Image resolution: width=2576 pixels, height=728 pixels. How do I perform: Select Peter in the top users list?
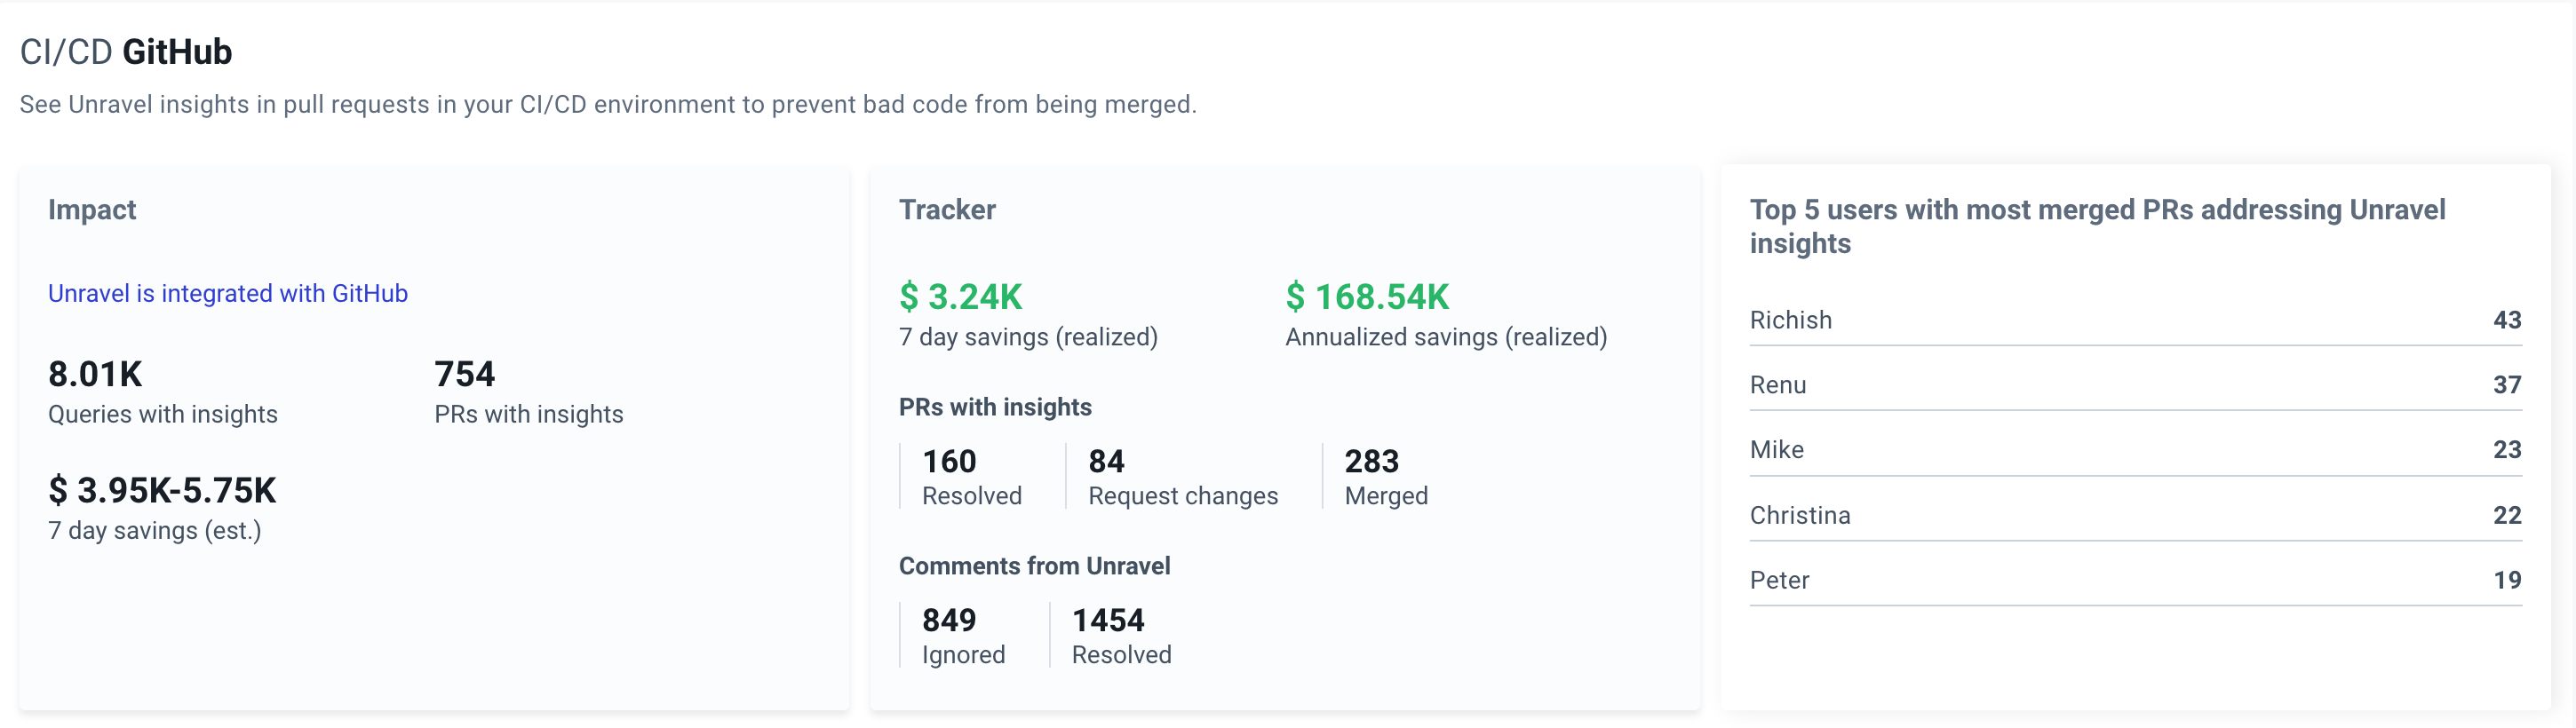(x=1779, y=580)
